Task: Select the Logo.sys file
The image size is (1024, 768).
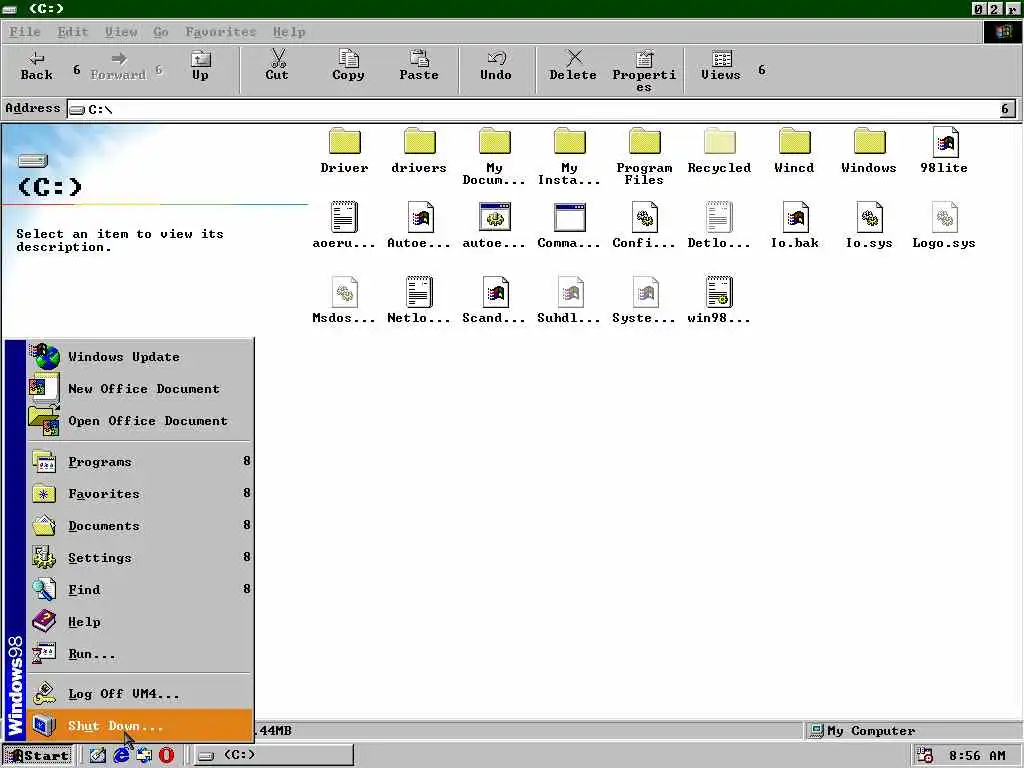Action: pos(944,226)
